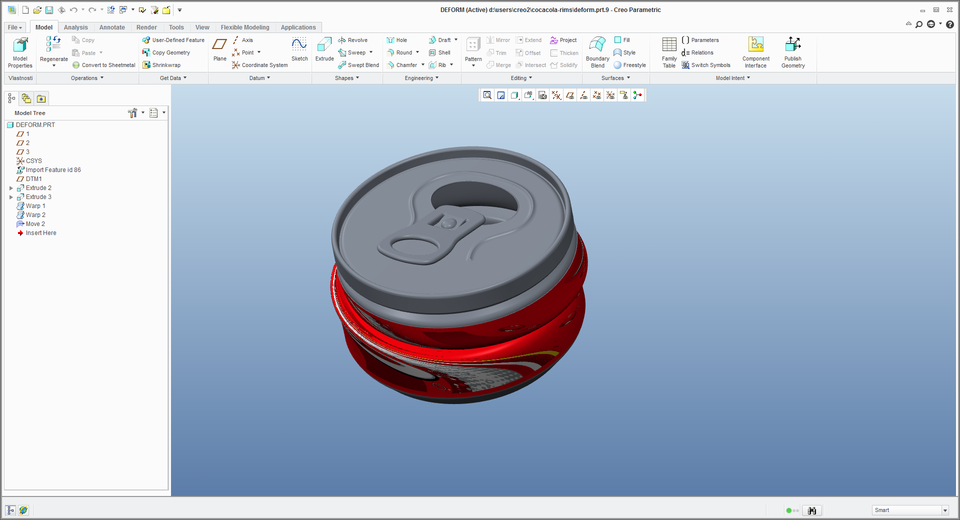
Task: Open the View Manager icon
Action: click(x=542, y=95)
